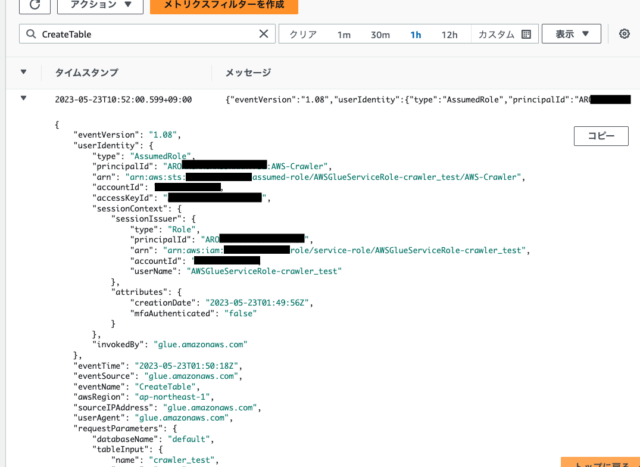Click eventName "CreateTable" value
The width and height of the screenshot is (640, 467).
pyautogui.click(x=165, y=387)
